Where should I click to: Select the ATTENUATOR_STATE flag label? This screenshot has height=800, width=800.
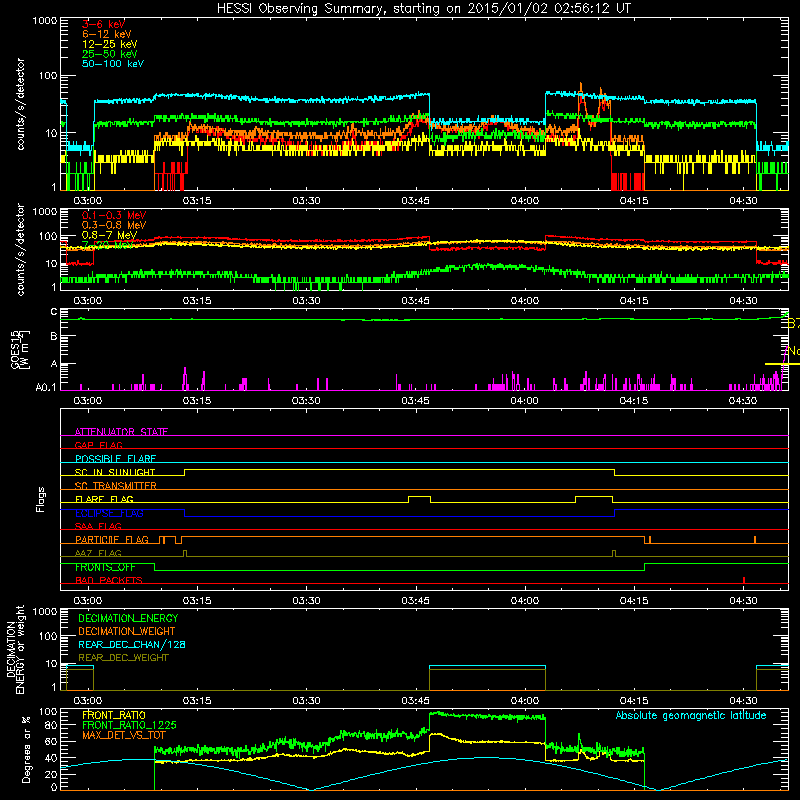[121, 432]
